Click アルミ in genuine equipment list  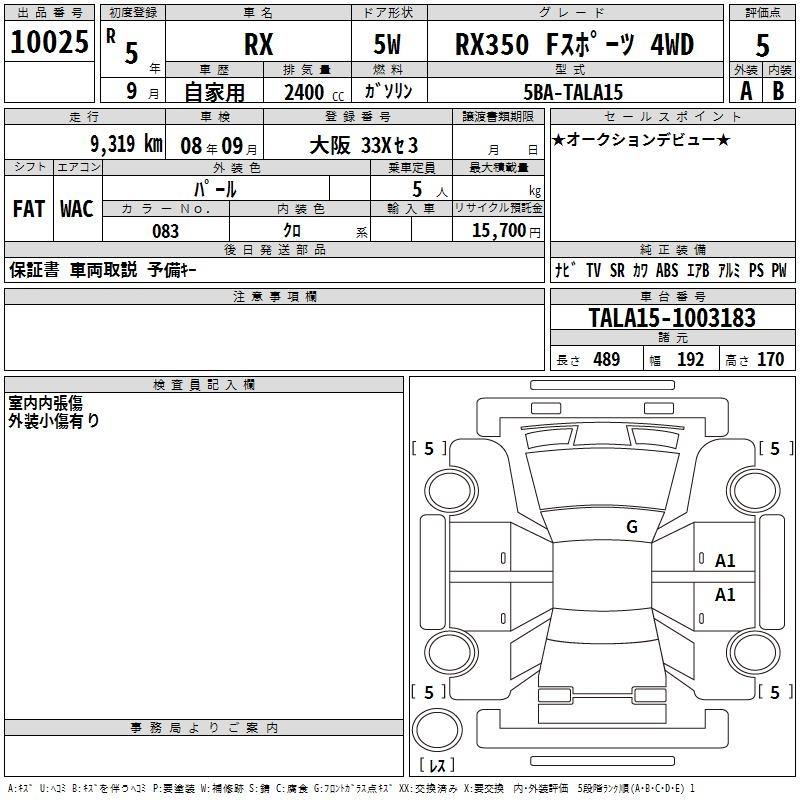(729, 270)
